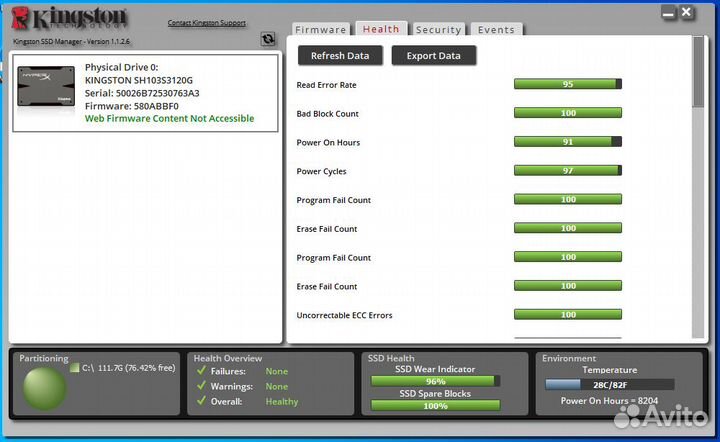
Task: Open the Events tab
Action: 496,29
